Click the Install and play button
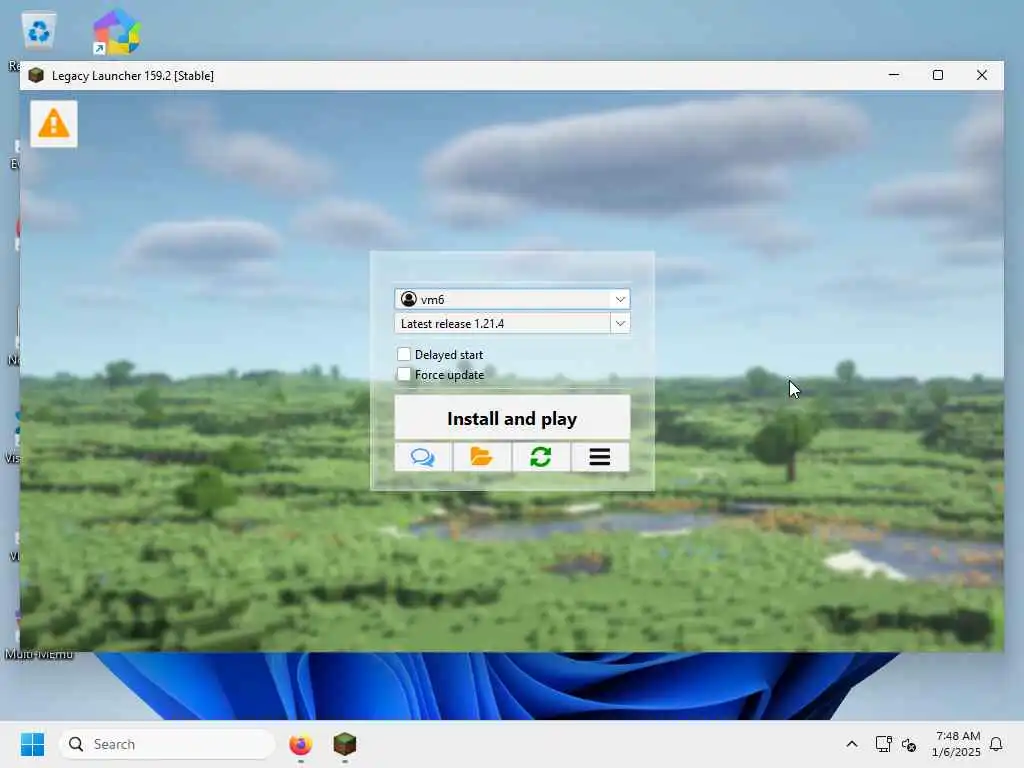This screenshot has height=768, width=1024. (x=512, y=418)
